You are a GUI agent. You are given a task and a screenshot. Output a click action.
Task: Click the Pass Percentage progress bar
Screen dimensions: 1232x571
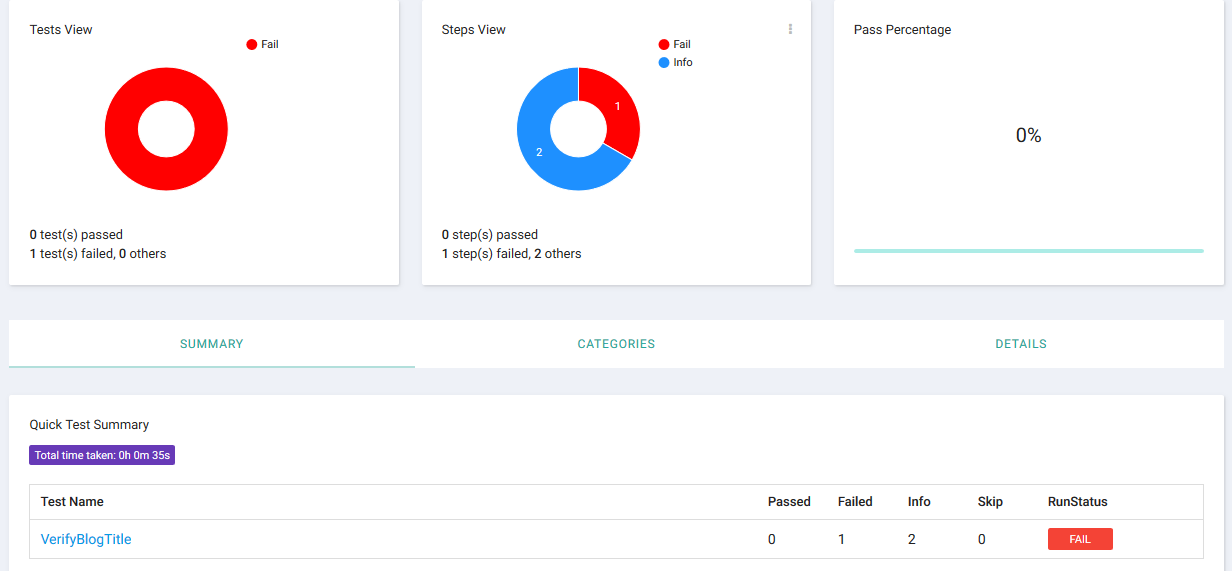coord(1028,251)
